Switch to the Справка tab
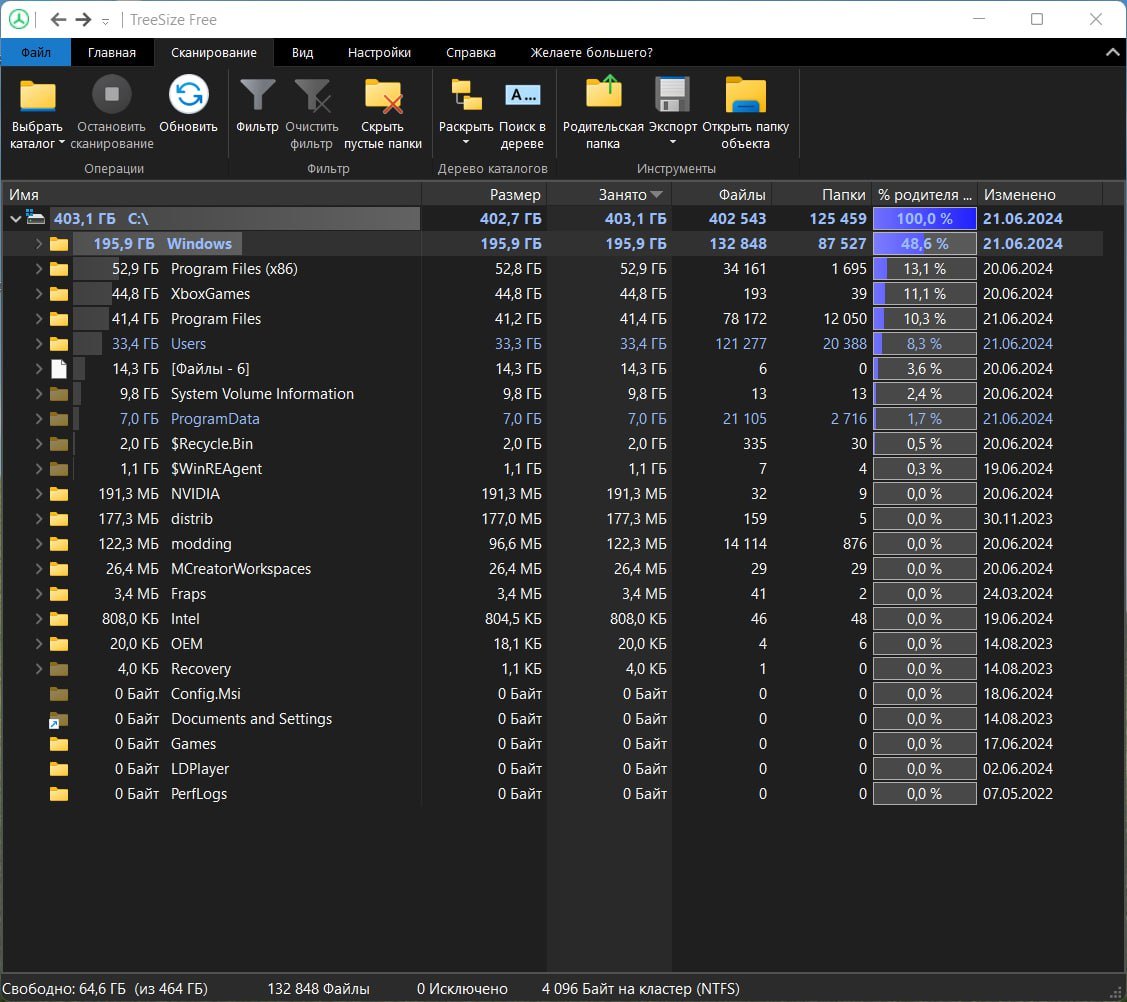The height and width of the screenshot is (1002, 1127). 471,52
